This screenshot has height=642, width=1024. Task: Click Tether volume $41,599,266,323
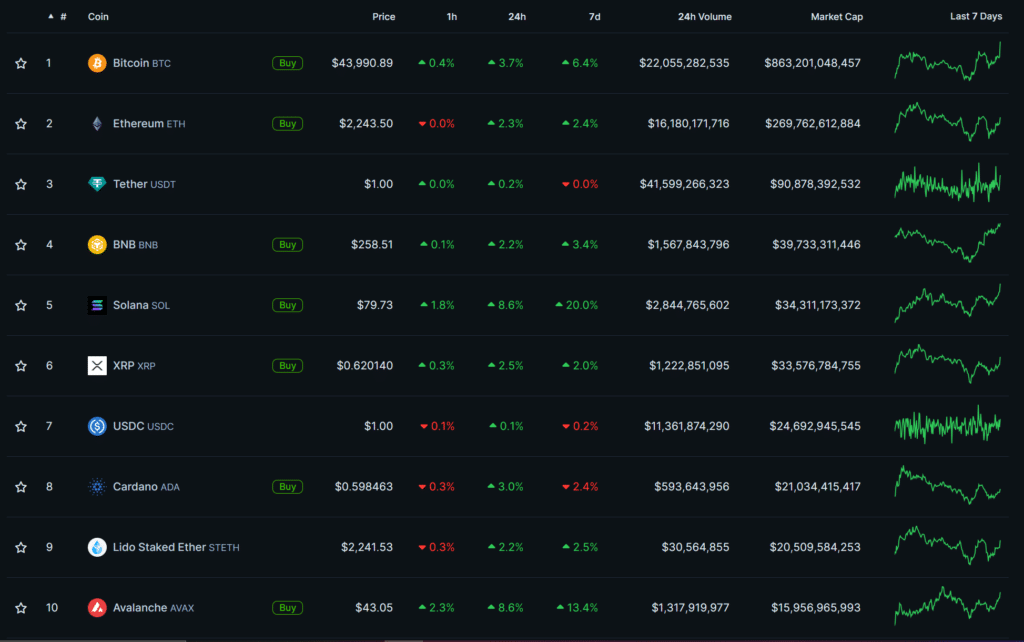684,184
